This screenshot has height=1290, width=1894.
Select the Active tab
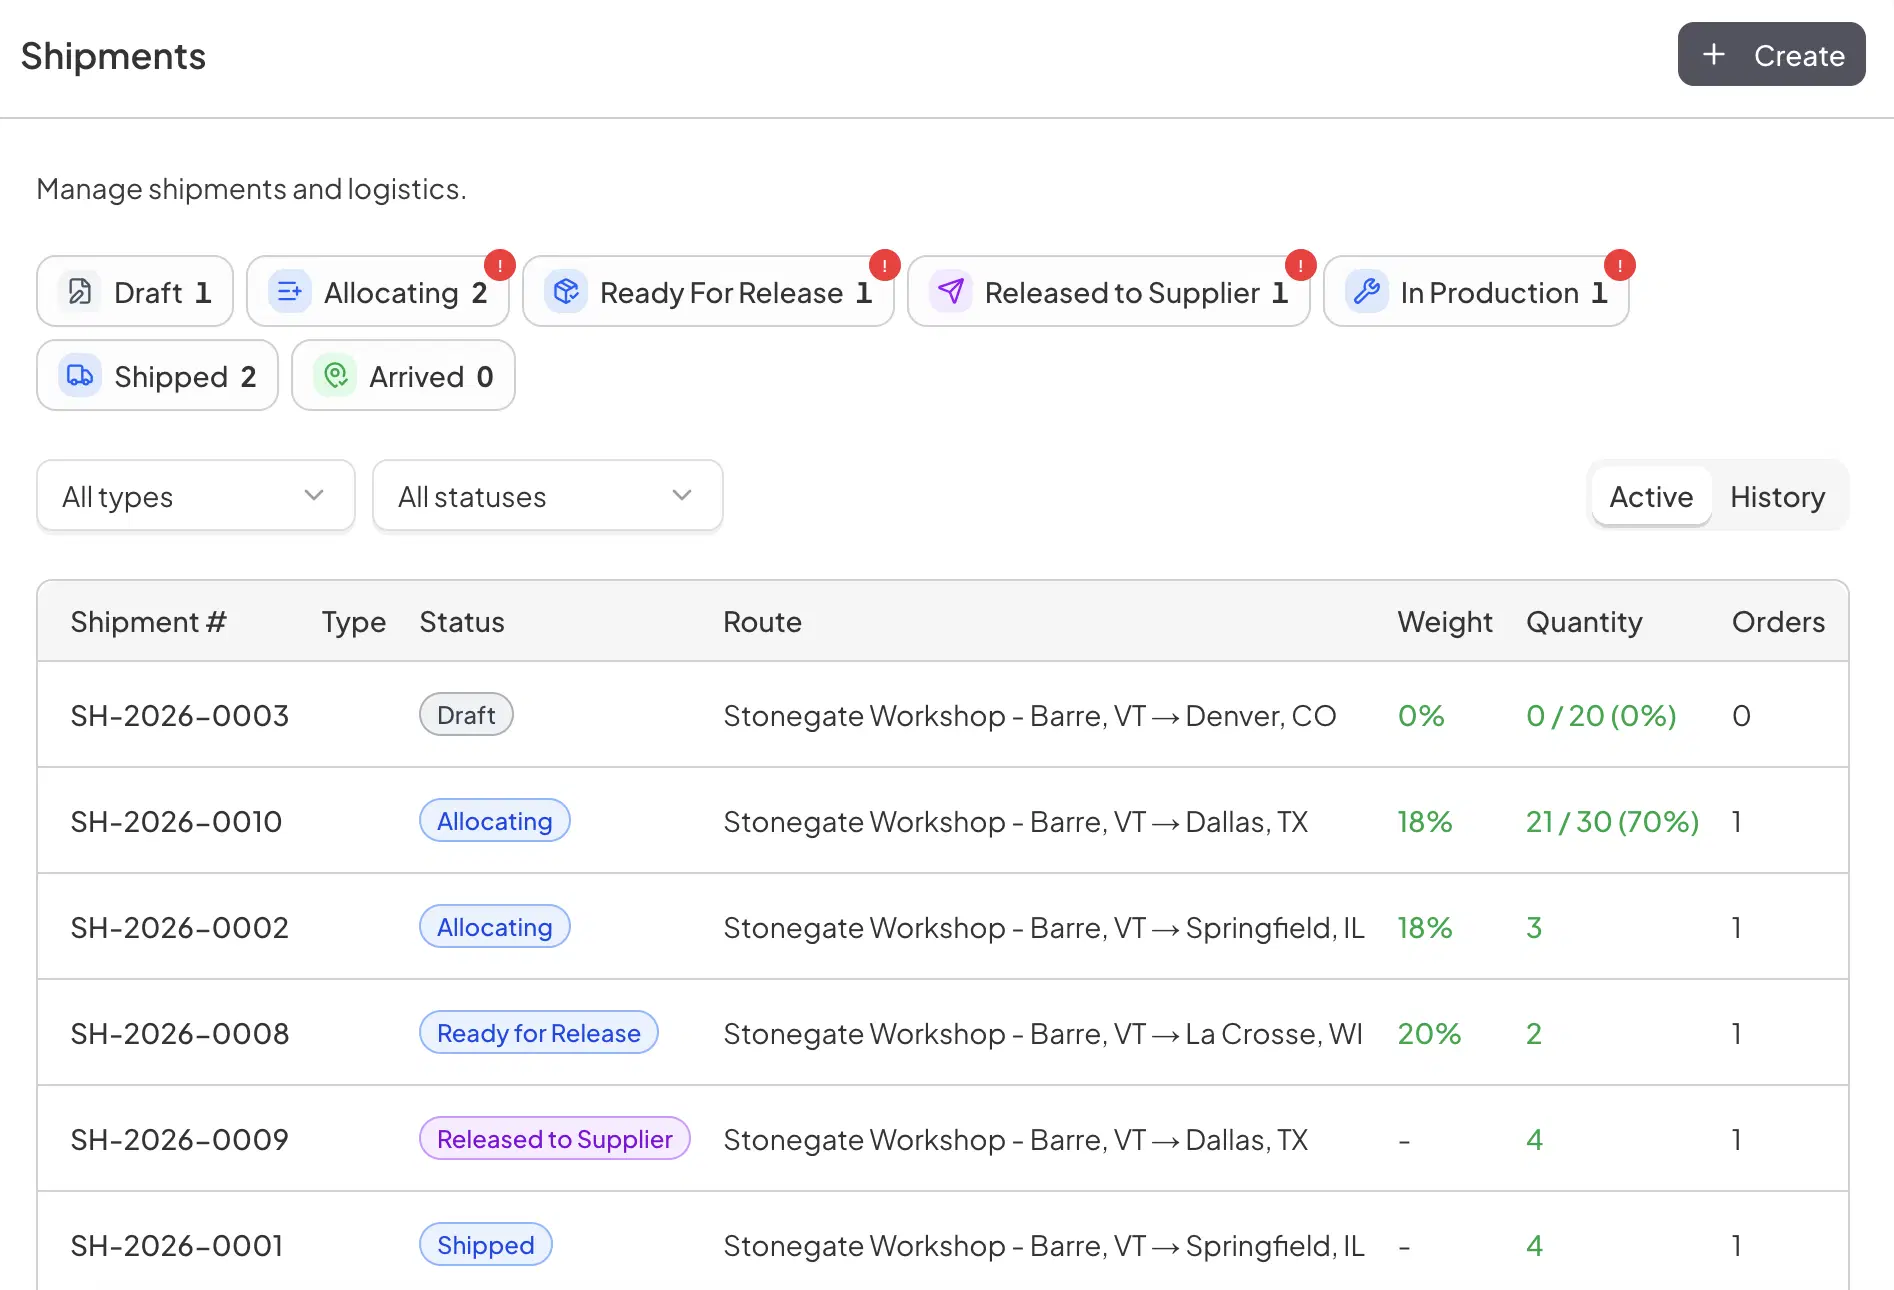pos(1650,496)
